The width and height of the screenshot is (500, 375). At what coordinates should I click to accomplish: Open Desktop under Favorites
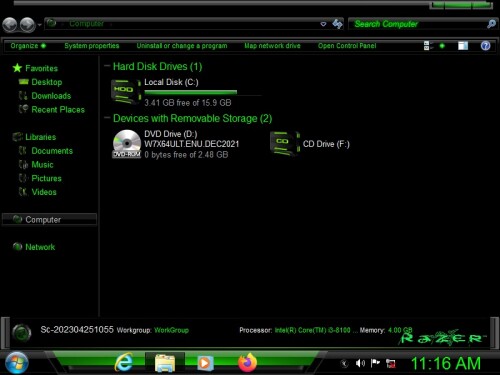[47, 82]
